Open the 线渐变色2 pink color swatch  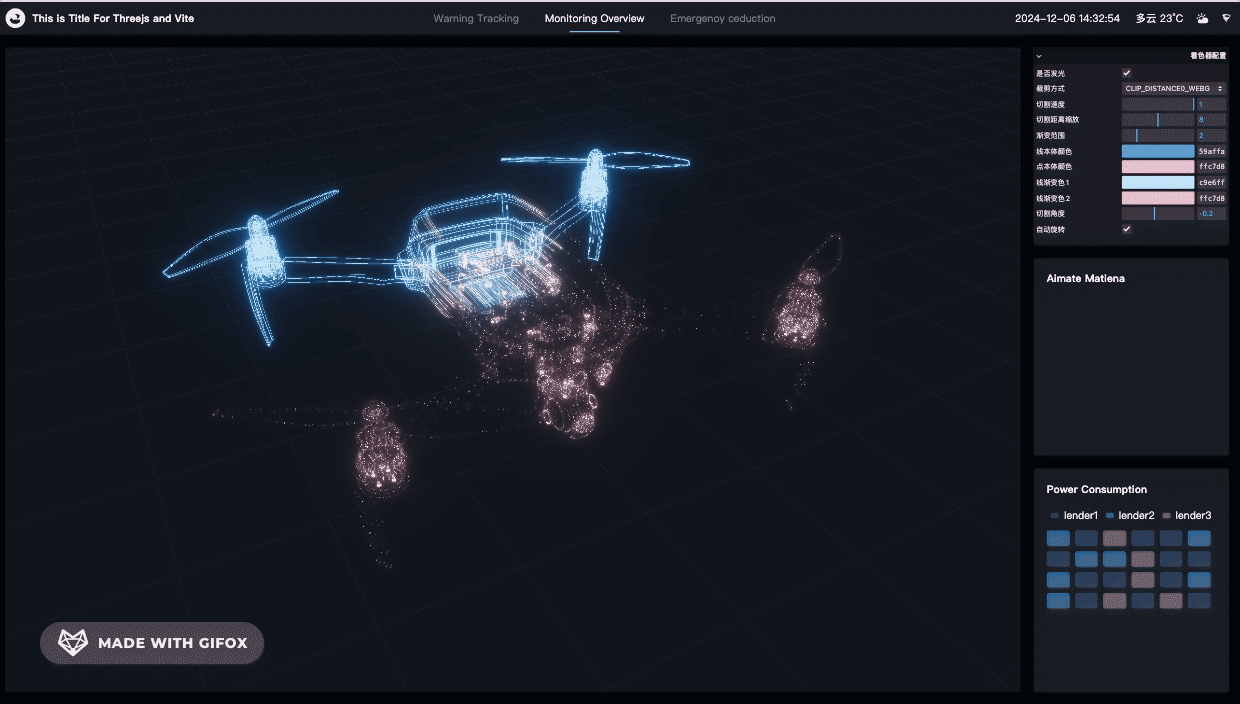coord(1158,198)
